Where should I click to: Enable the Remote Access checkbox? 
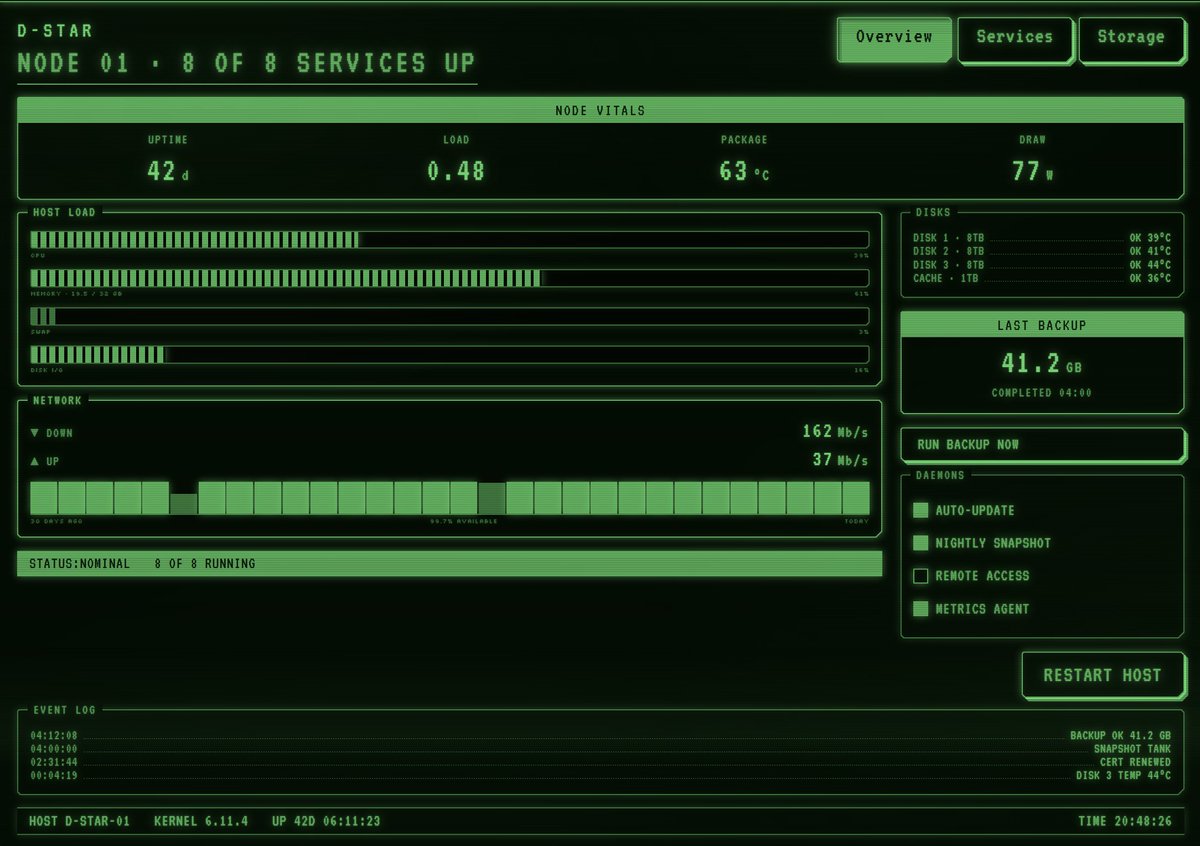[921, 576]
